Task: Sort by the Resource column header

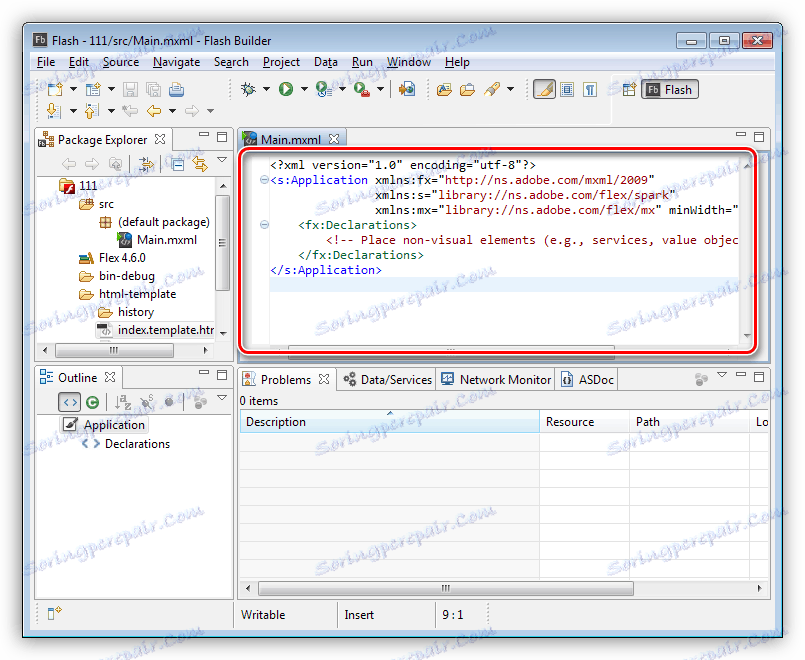Action: [585, 422]
